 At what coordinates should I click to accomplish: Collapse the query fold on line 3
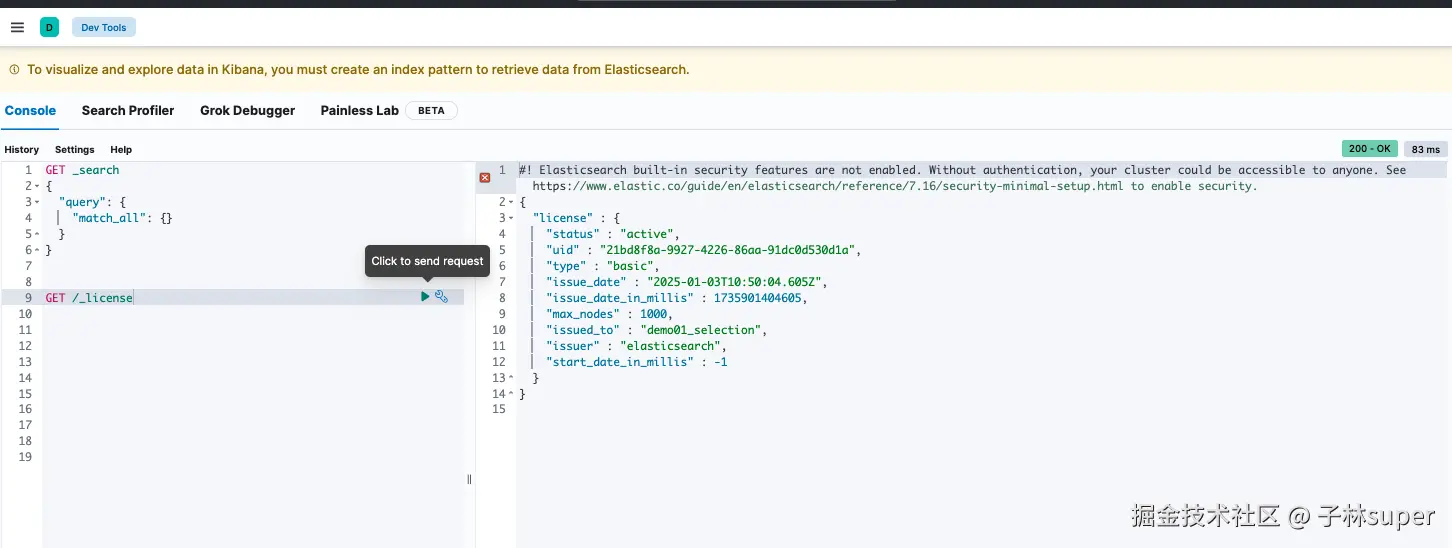point(37,202)
